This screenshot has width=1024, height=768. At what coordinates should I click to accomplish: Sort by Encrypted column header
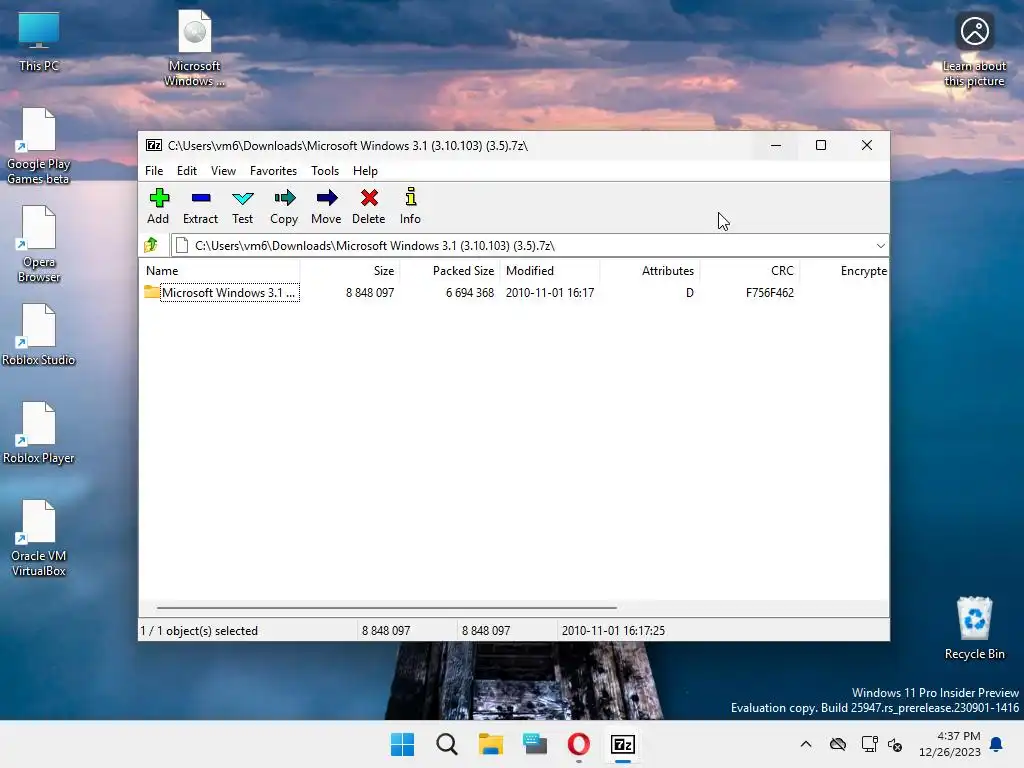(x=844, y=271)
